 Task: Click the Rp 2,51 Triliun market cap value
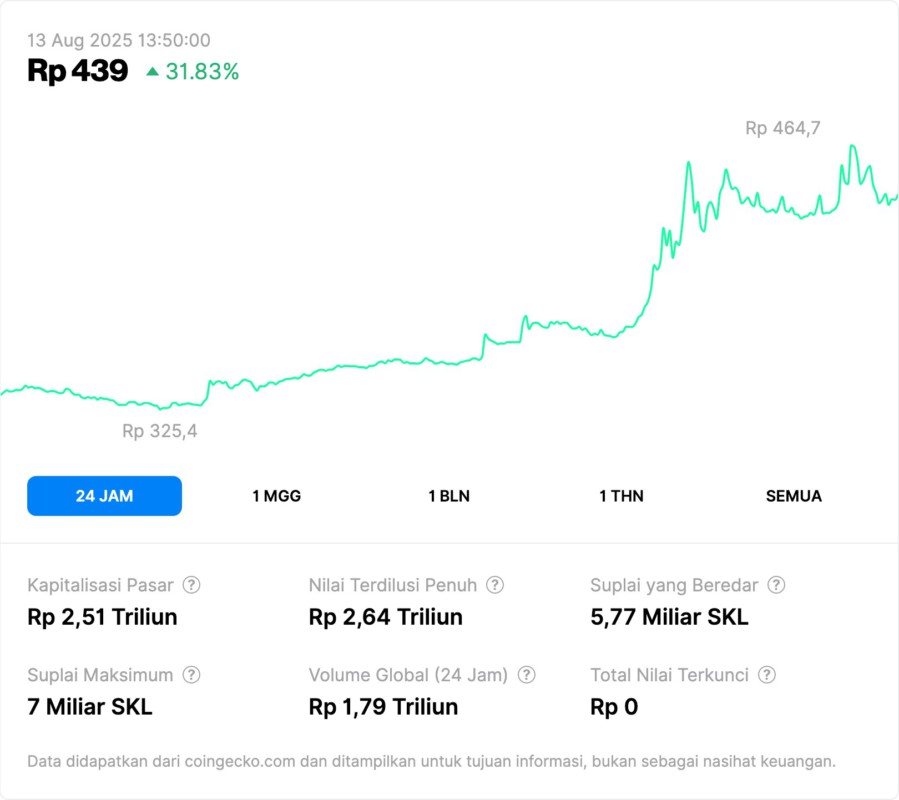coord(102,617)
